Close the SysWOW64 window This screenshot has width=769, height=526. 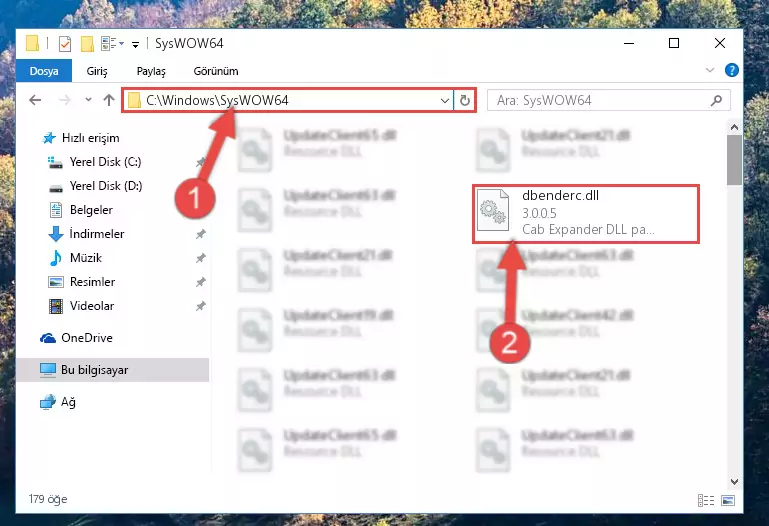720,44
